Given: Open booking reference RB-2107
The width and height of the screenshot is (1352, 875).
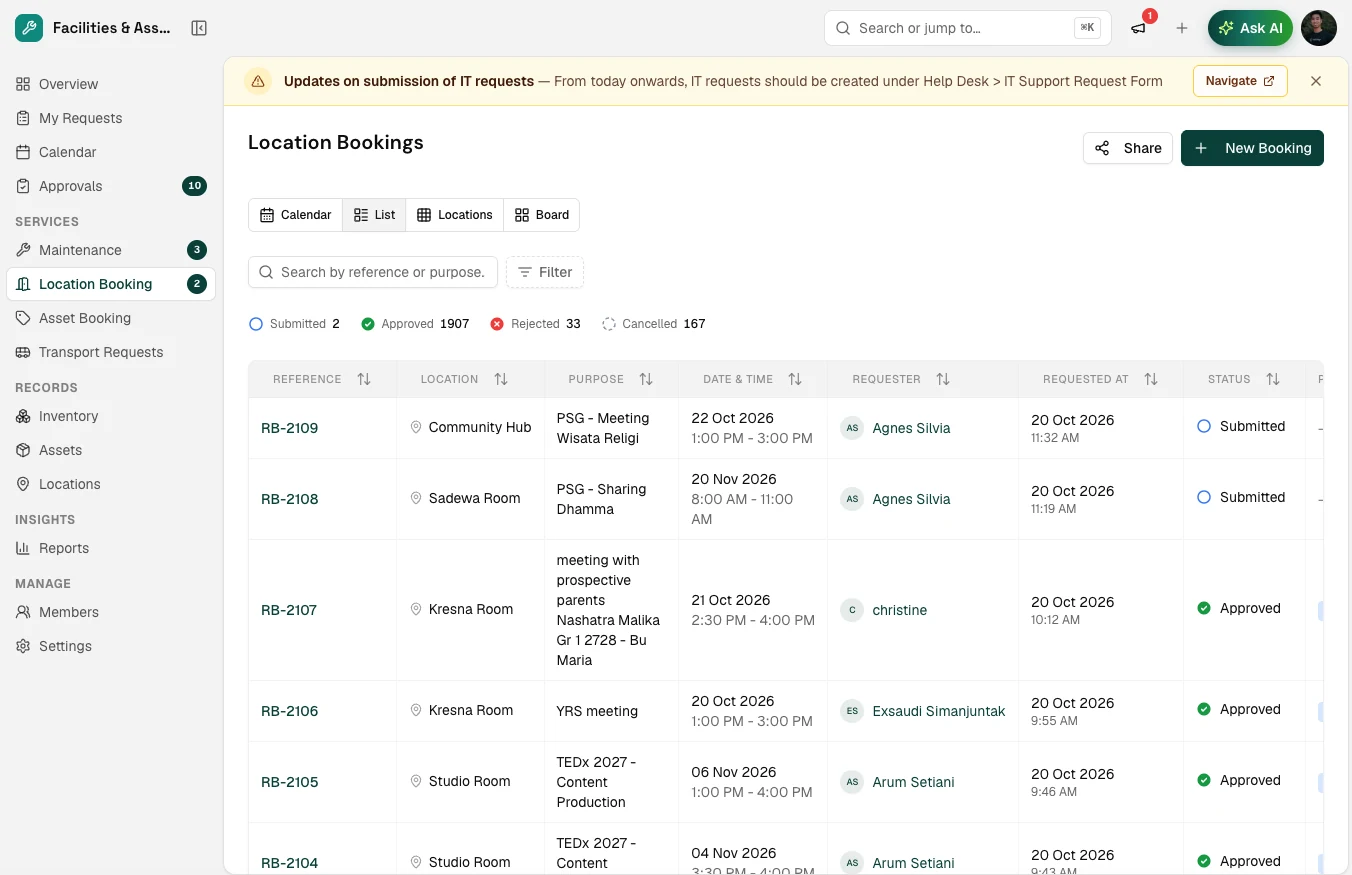Looking at the screenshot, I should (289, 610).
